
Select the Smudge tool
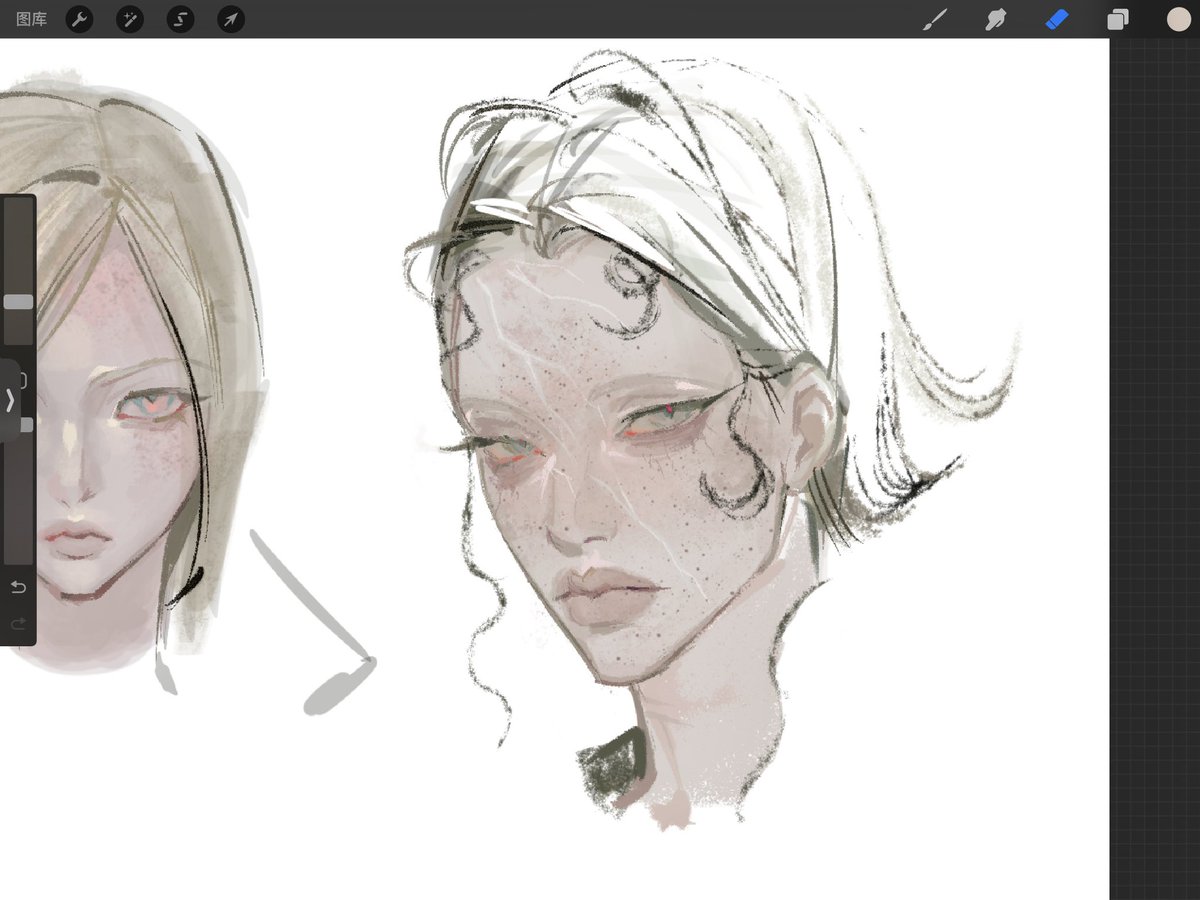[x=995, y=19]
